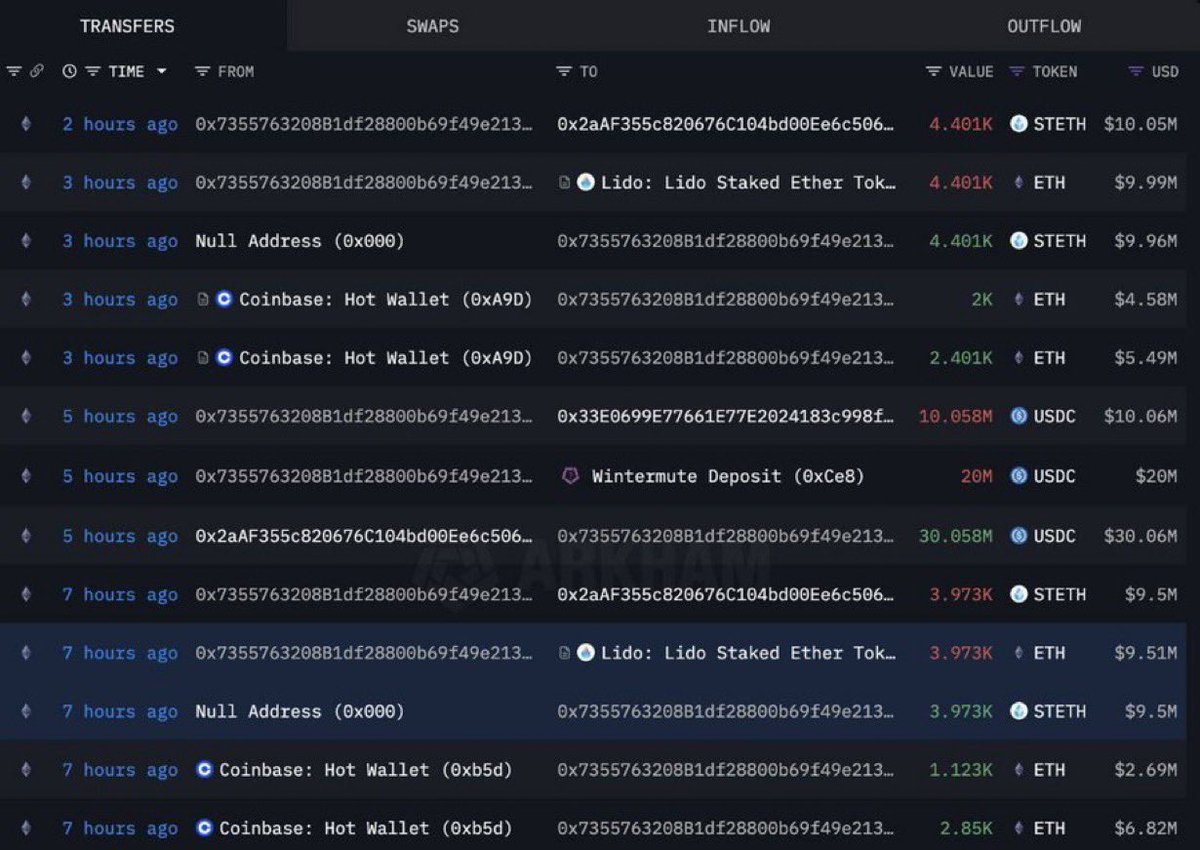Open the TO column filter

tap(565, 71)
